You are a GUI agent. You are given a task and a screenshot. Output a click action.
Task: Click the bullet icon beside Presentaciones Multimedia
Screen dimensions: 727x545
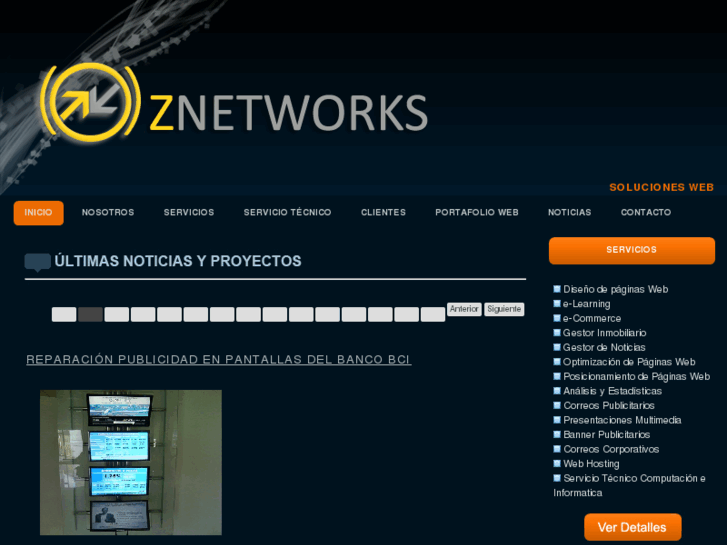[x=557, y=420]
